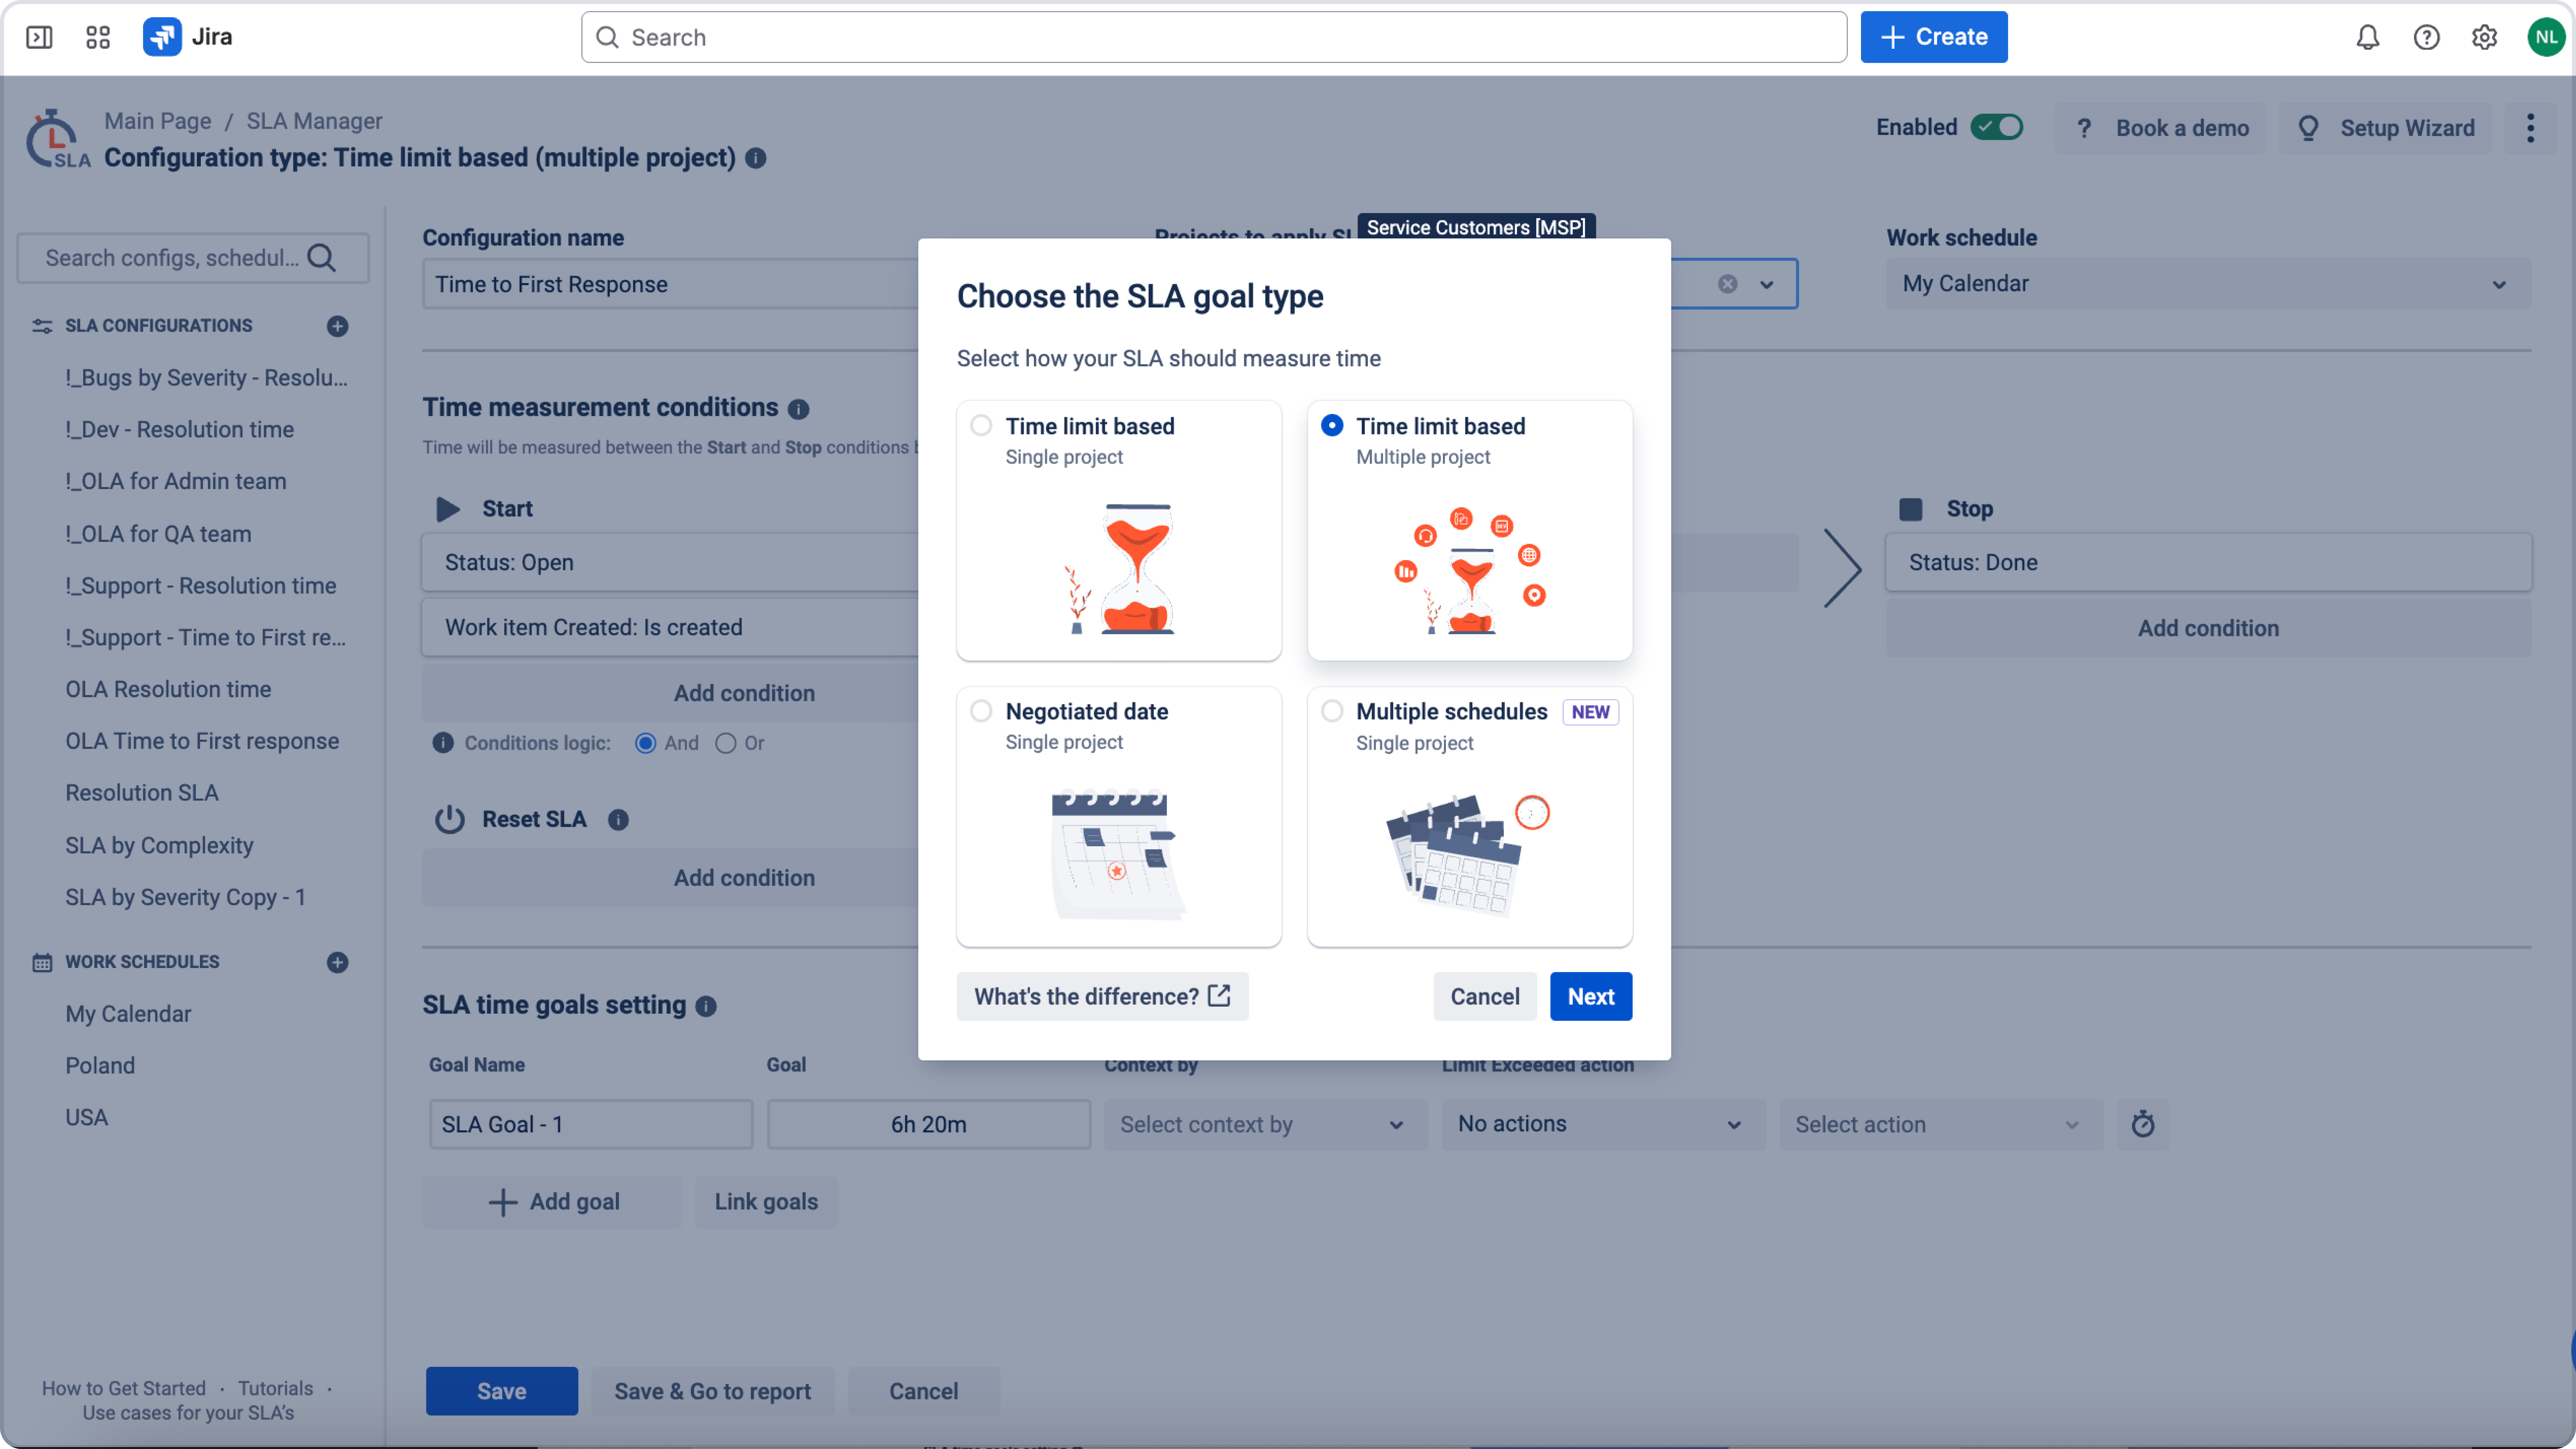The height and width of the screenshot is (1449, 2576).
Task: Open the notifications bell icon
Action: coord(2367,37)
